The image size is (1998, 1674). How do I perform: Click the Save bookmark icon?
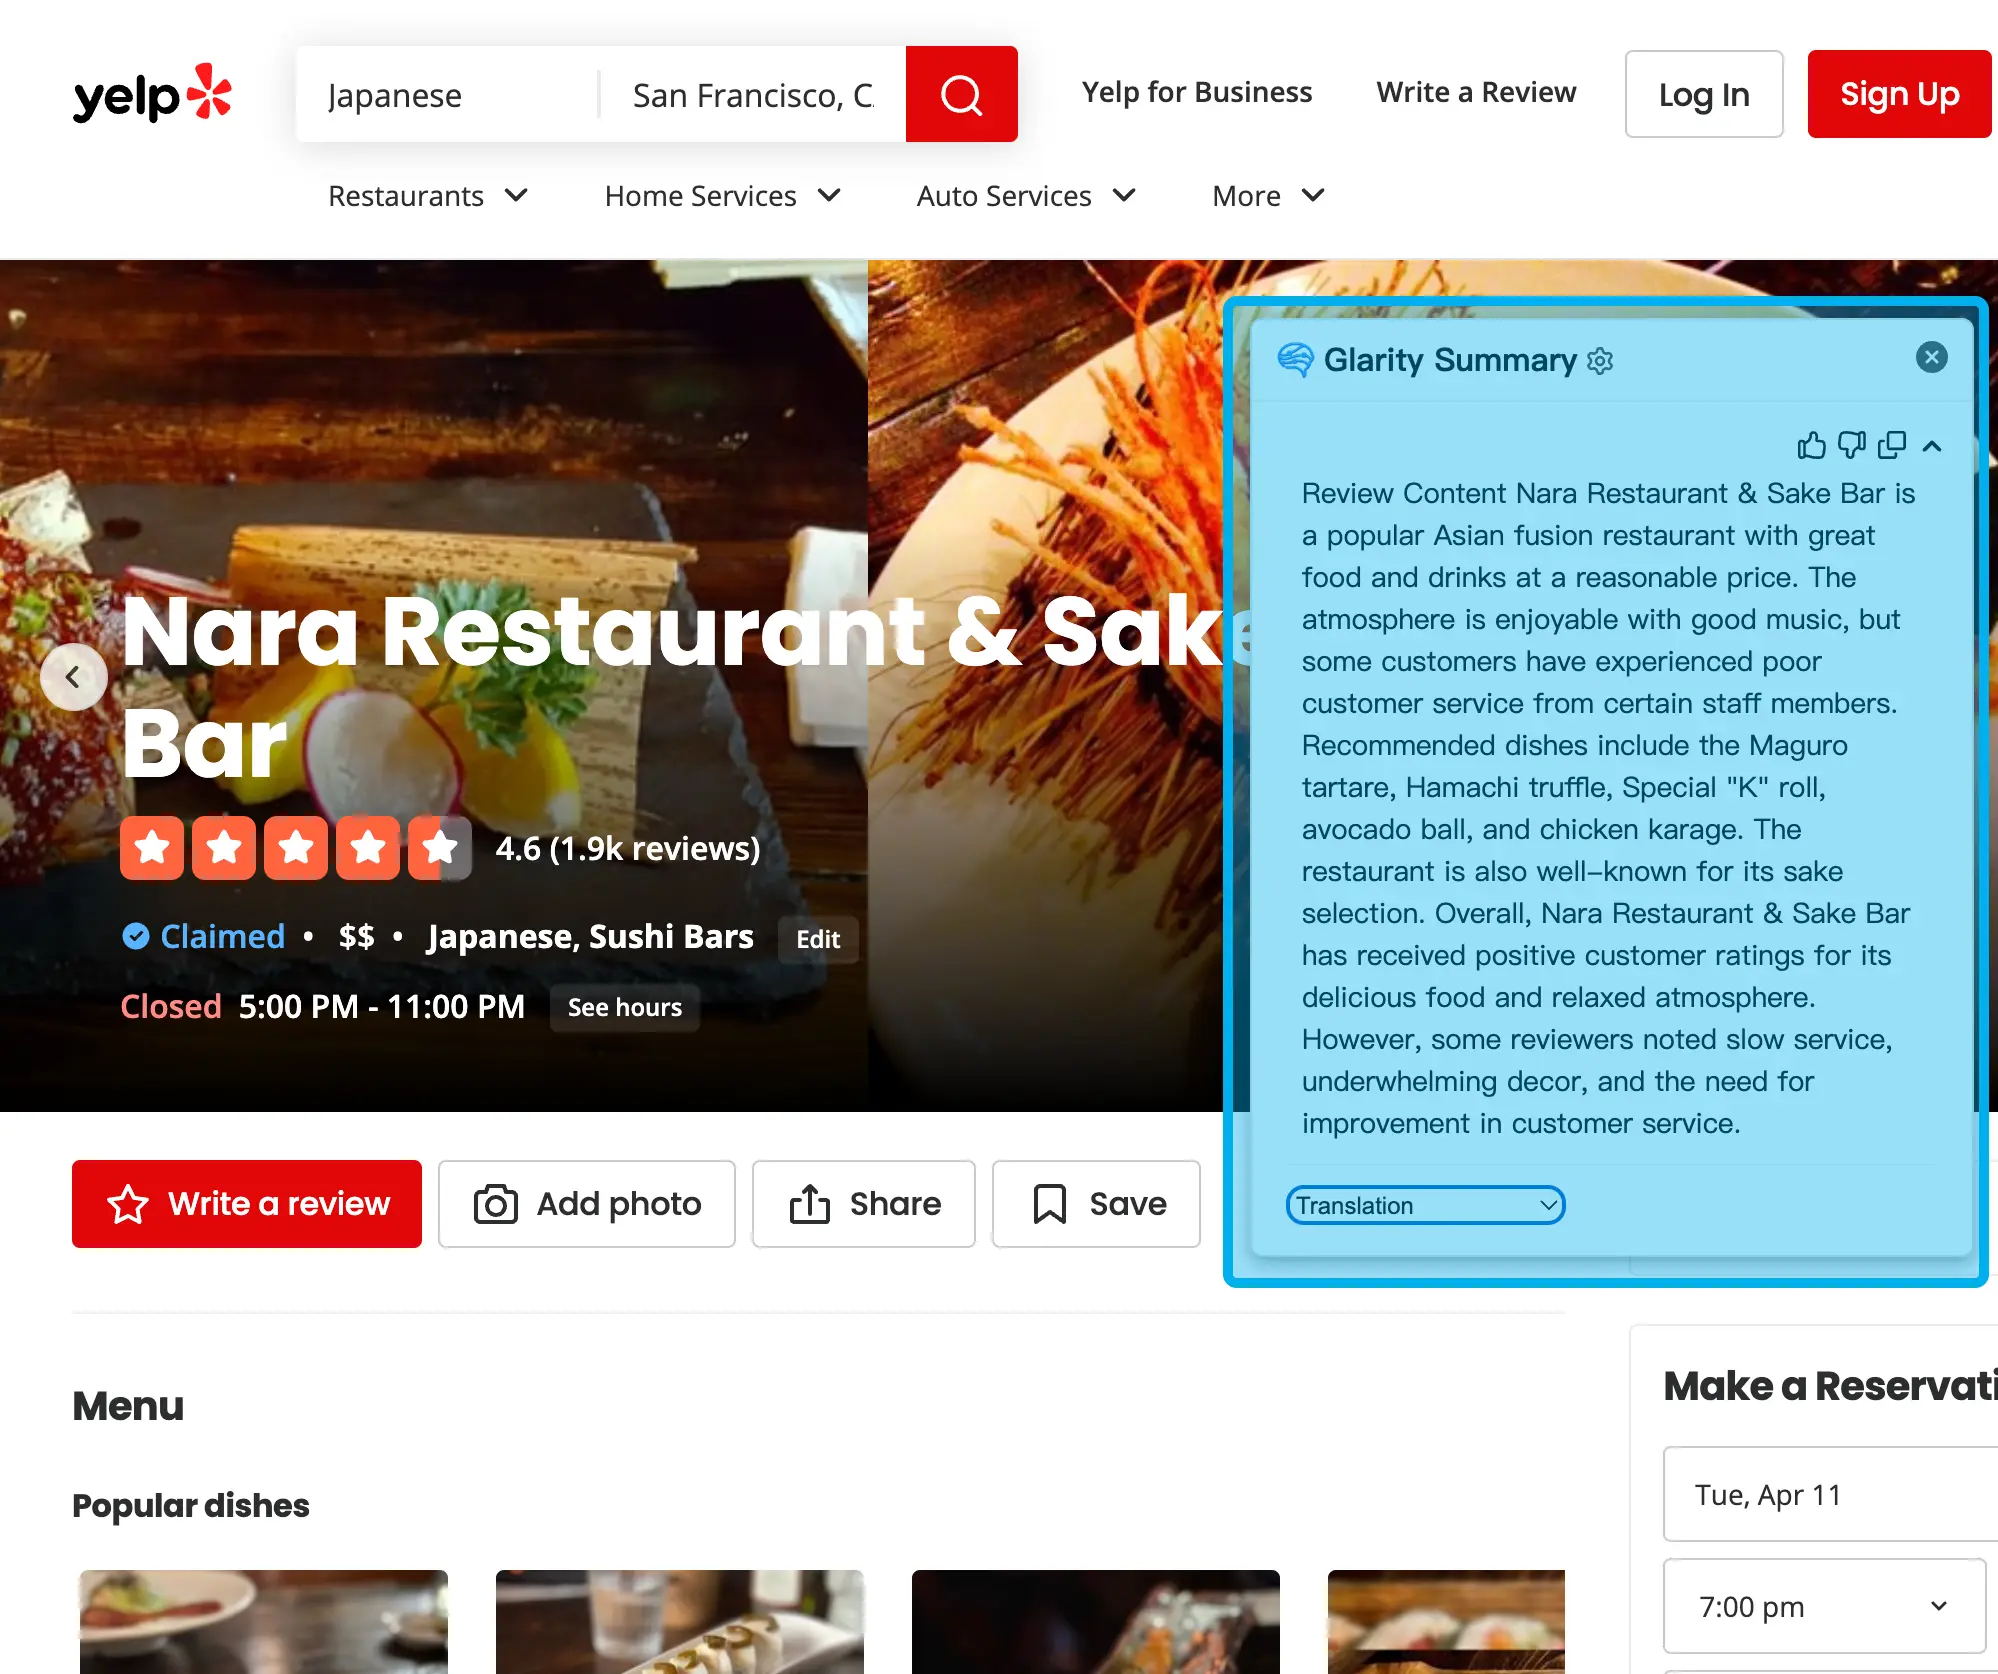click(x=1049, y=1204)
